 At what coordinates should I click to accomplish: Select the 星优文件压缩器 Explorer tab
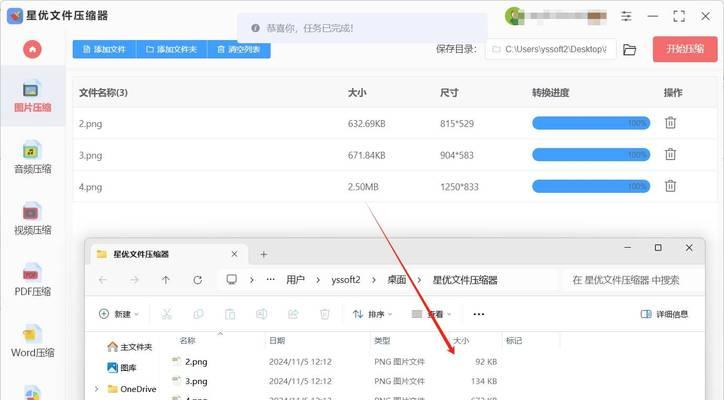168,254
